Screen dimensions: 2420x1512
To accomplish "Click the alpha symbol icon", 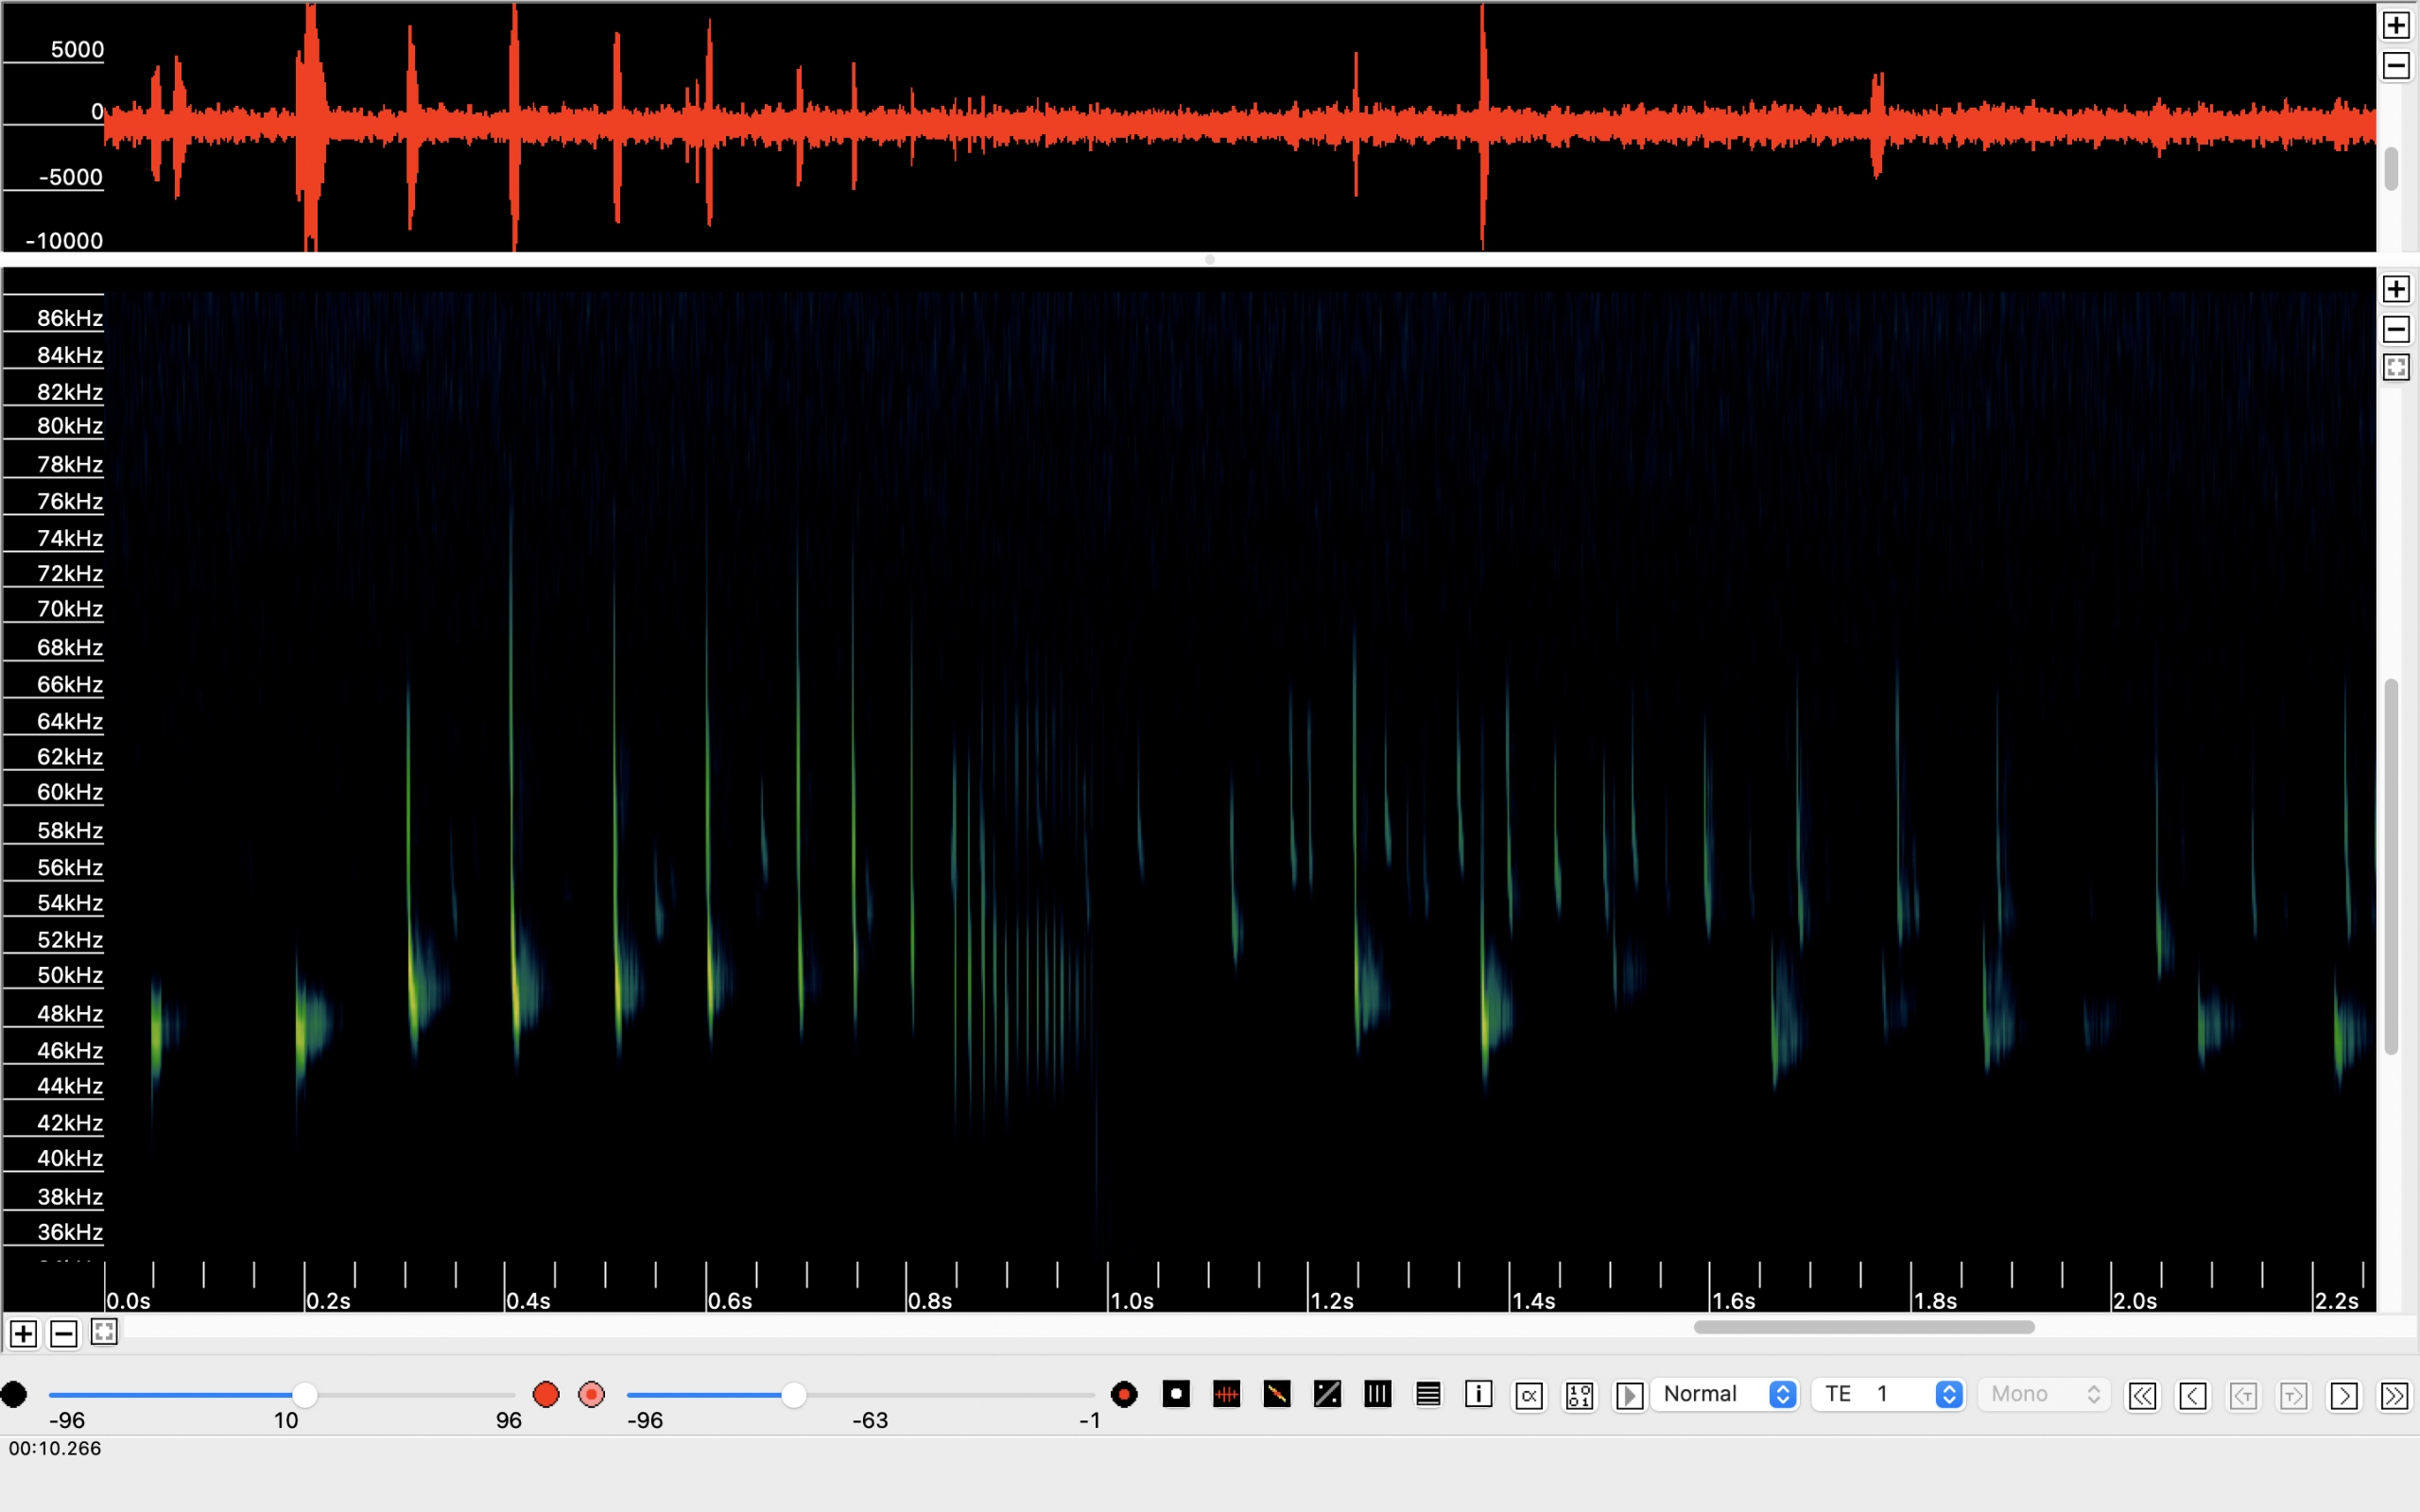I will tap(1529, 1395).
